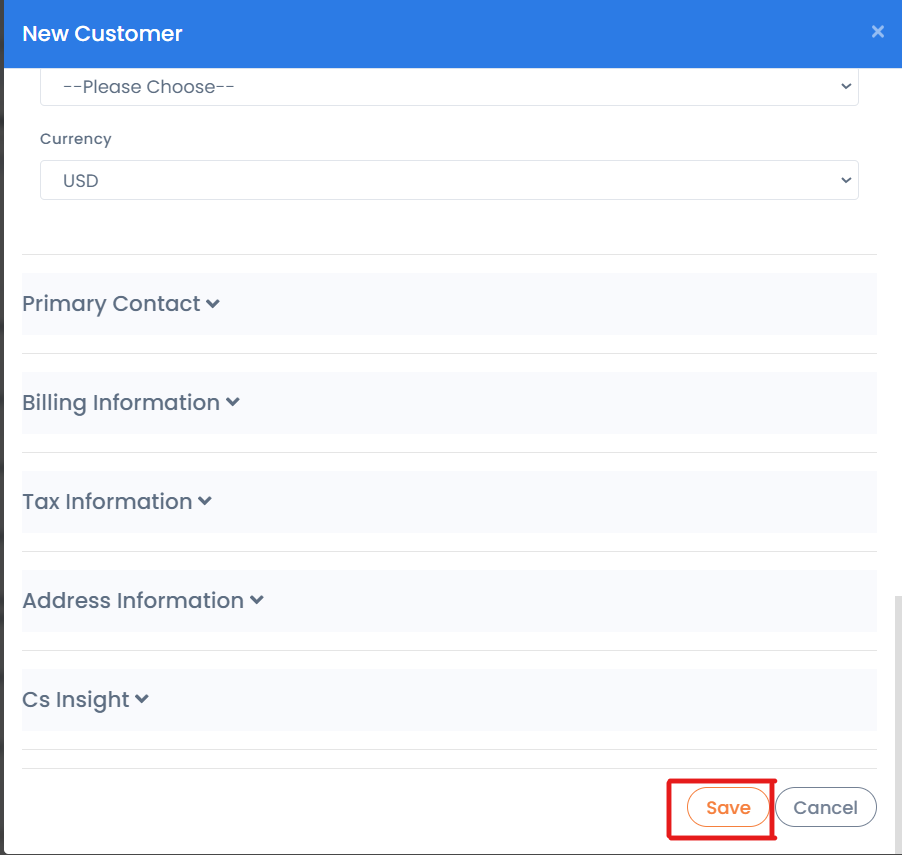Open the Currency dropdown showing USD
The image size is (902, 855).
[449, 180]
